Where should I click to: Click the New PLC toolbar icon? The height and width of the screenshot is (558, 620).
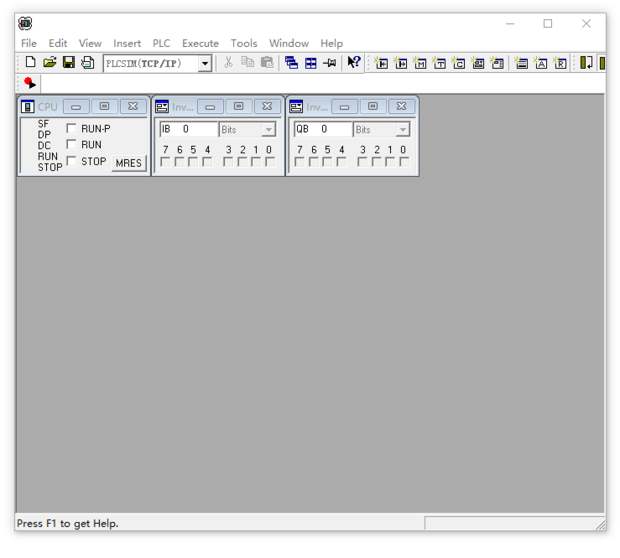tap(30, 63)
